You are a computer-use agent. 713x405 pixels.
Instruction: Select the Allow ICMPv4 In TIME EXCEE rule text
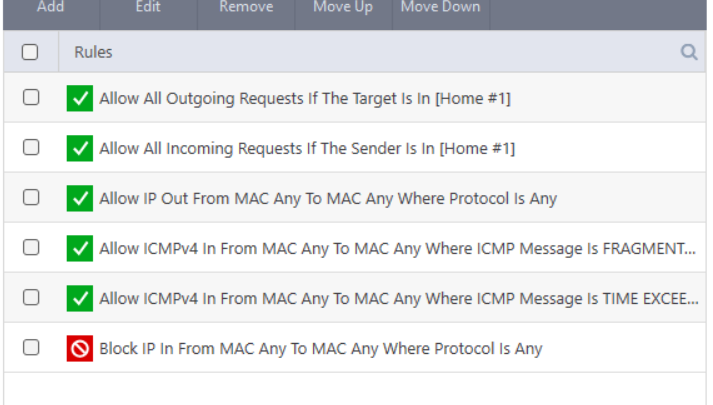399,299
